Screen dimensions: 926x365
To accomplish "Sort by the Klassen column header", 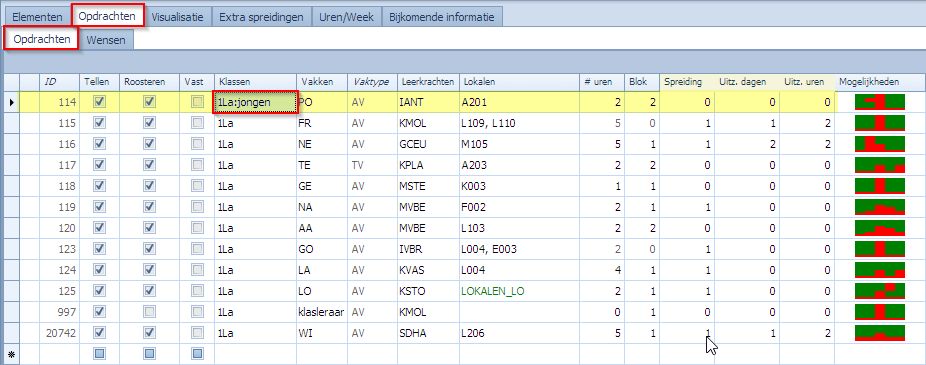I will [x=255, y=82].
